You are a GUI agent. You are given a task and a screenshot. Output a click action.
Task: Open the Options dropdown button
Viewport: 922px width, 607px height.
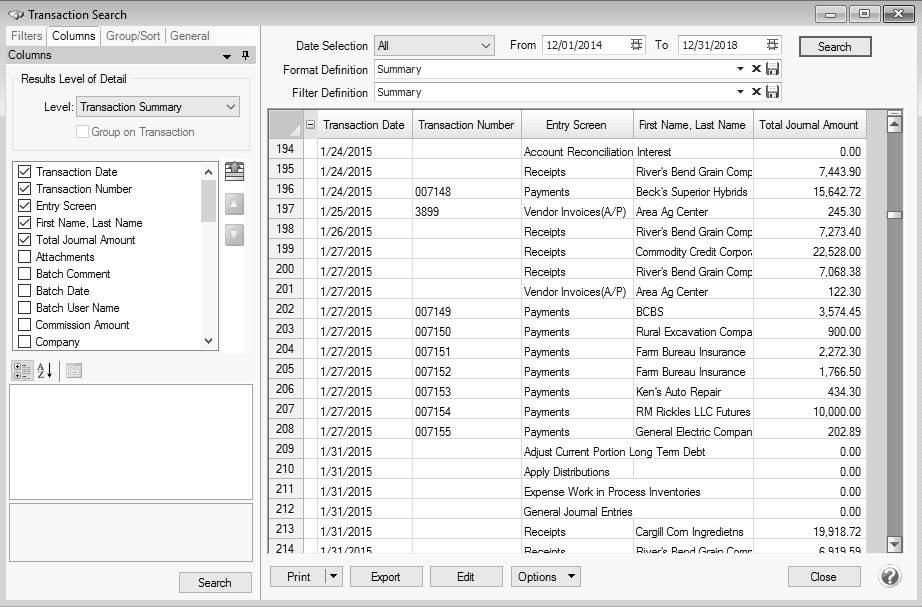pyautogui.click(x=545, y=577)
